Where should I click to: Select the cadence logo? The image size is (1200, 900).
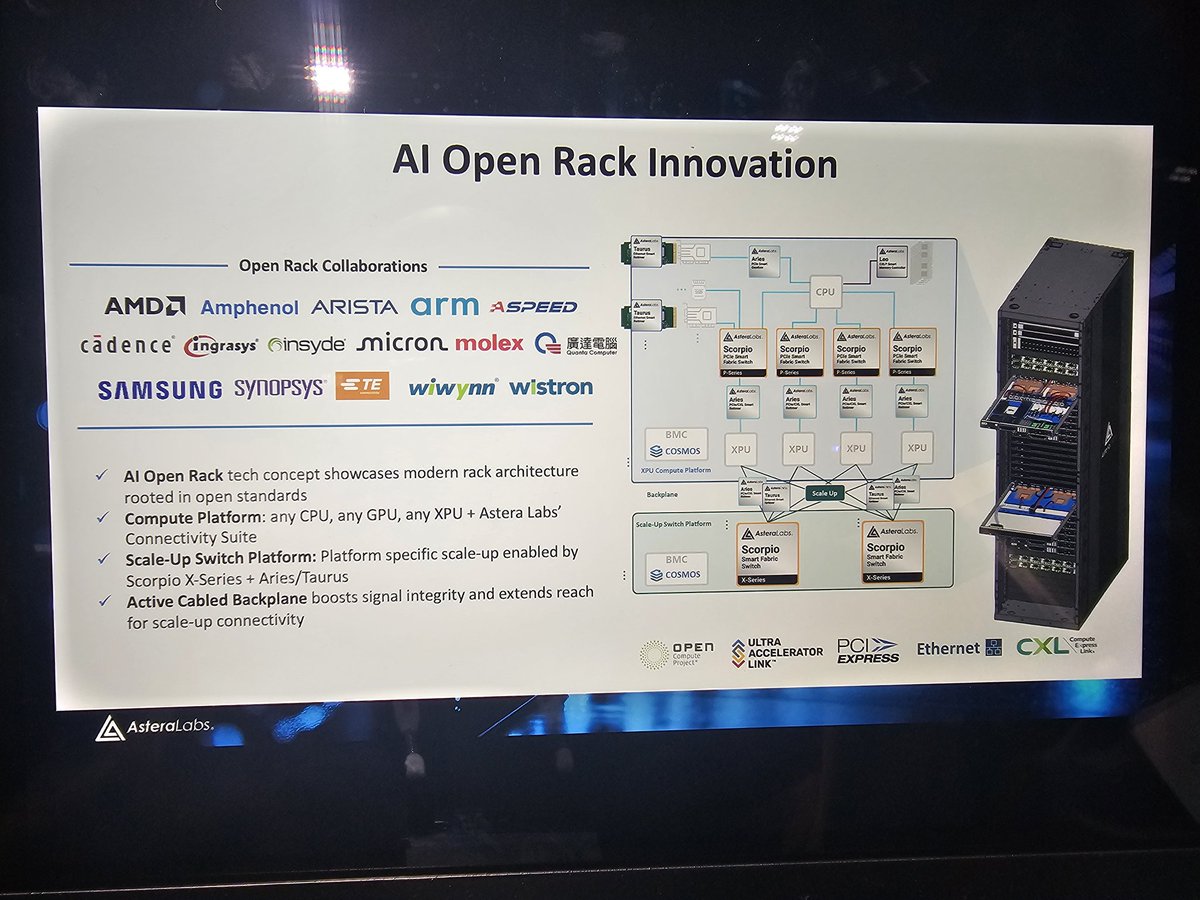pyautogui.click(x=127, y=345)
